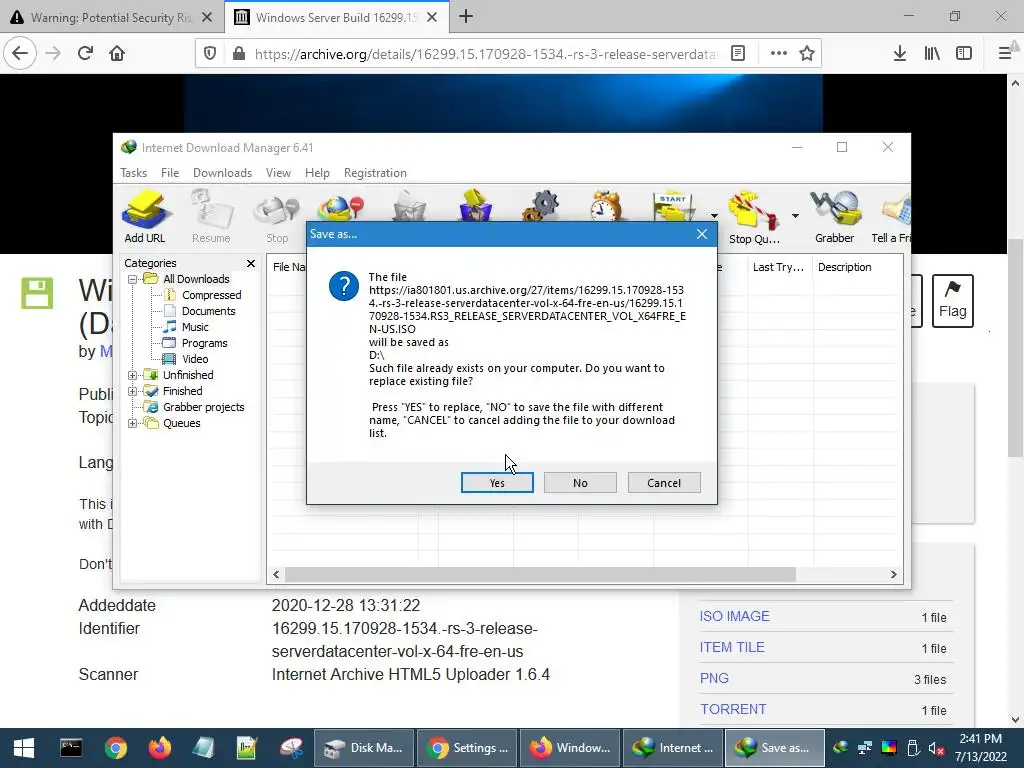Expand the Queues category node
Viewport: 1024px width, 768px height.
[133, 423]
